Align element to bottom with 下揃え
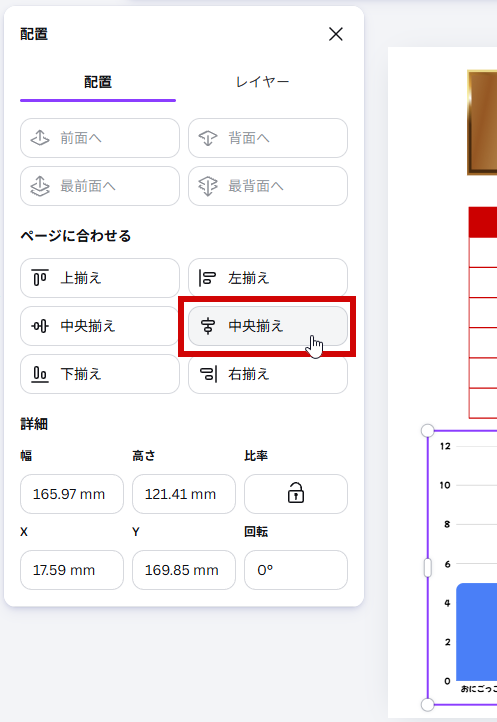Viewport: 497px width, 722px height. tap(100, 374)
